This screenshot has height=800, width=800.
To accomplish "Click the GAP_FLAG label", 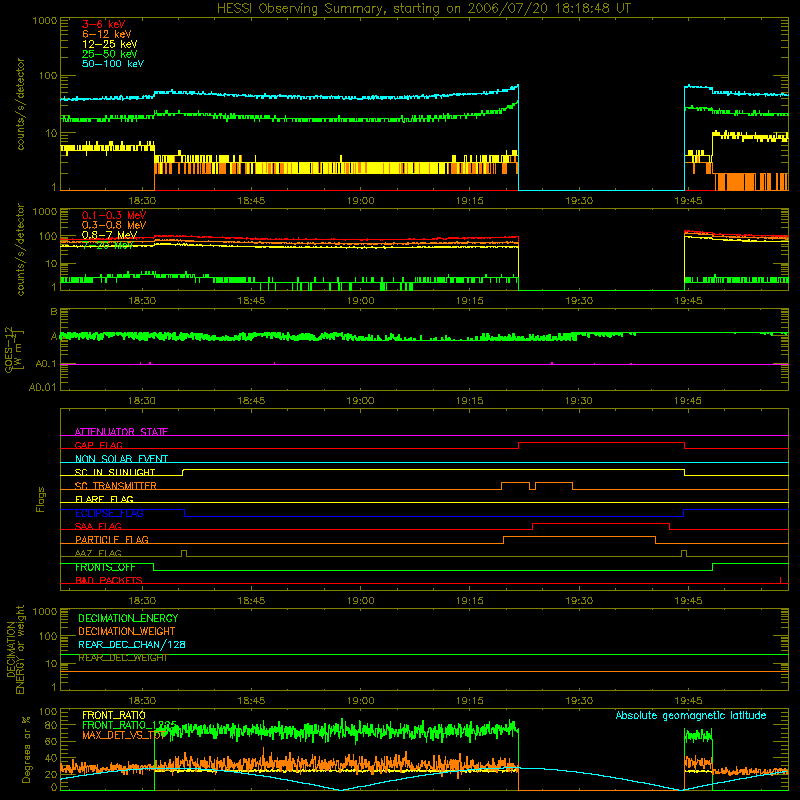I will tap(98, 445).
